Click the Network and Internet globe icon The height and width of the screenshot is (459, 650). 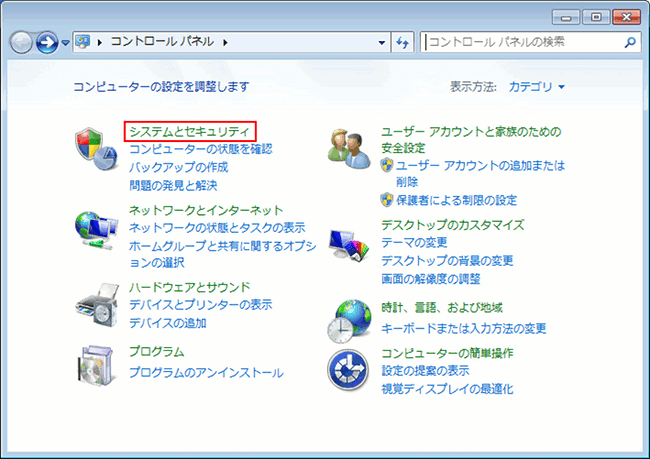[98, 229]
